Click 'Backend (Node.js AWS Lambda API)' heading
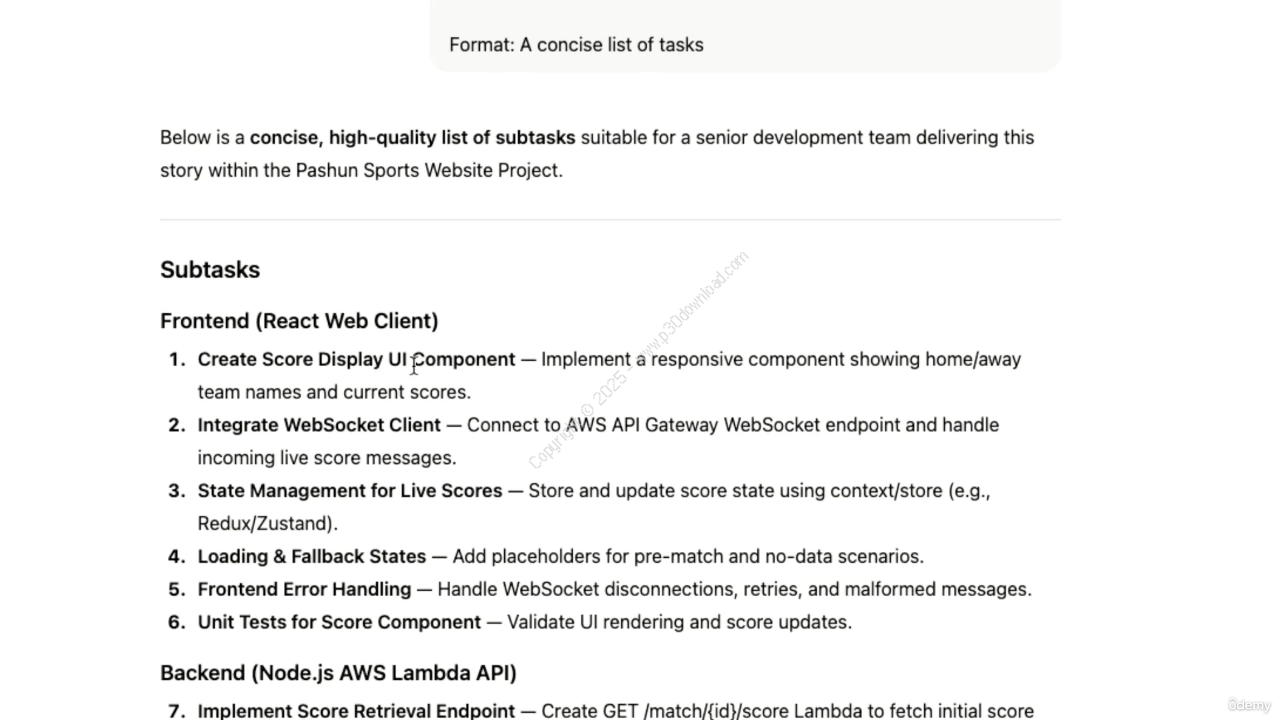Viewport: 1280px width, 720px height. (x=338, y=673)
